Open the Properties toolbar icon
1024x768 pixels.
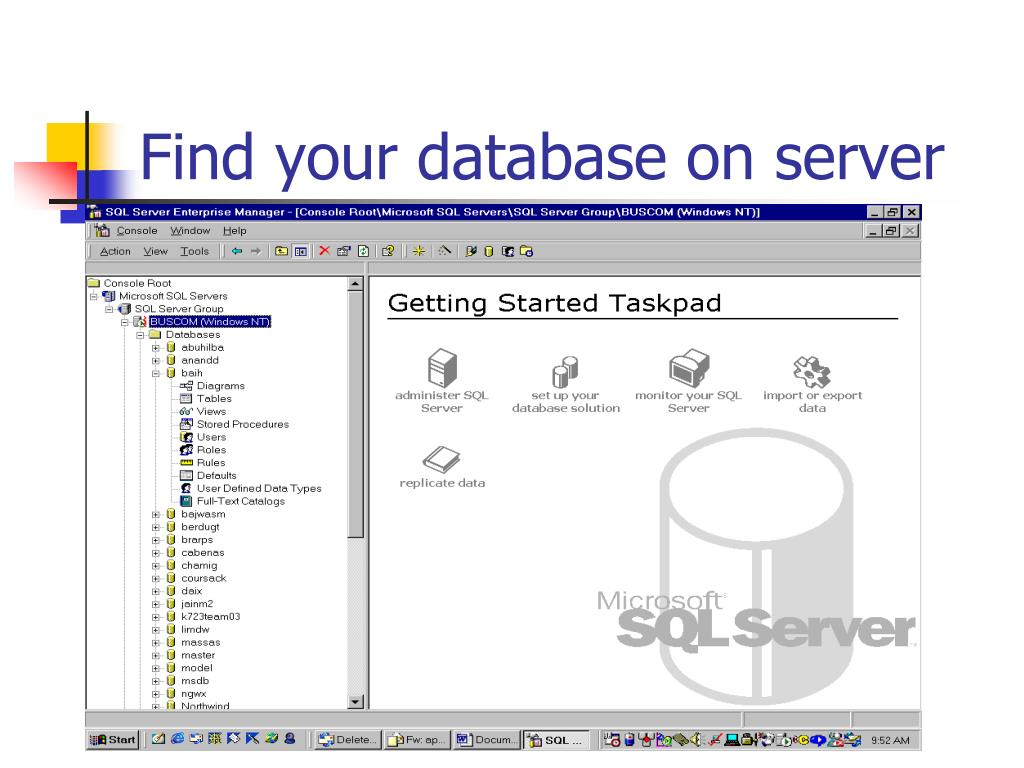tap(344, 251)
